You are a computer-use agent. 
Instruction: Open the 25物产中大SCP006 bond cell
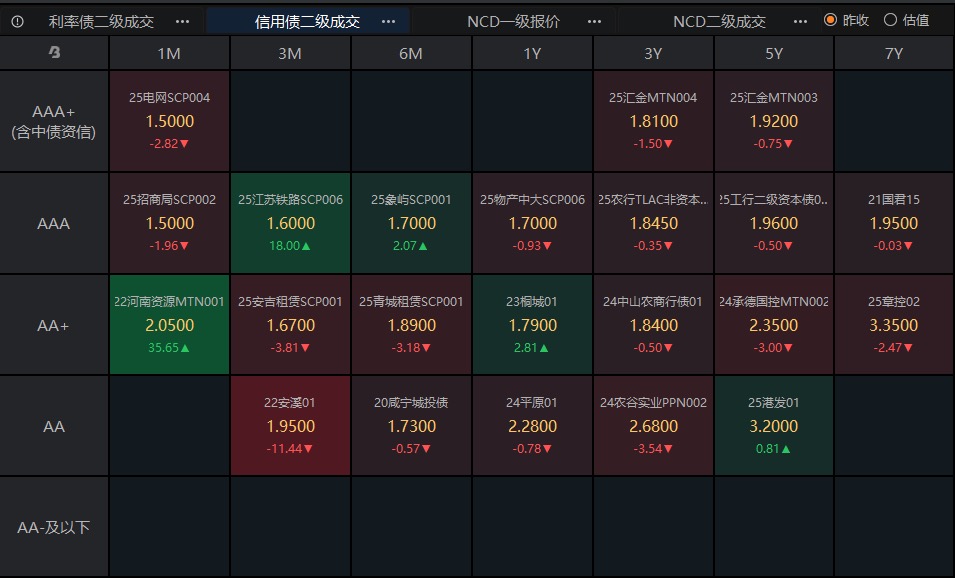[x=532, y=224]
